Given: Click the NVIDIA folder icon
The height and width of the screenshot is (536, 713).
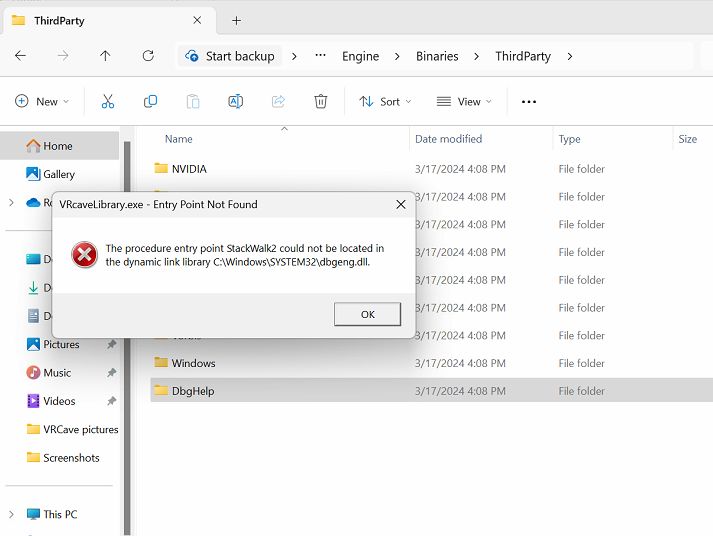Looking at the screenshot, I should click(161, 168).
